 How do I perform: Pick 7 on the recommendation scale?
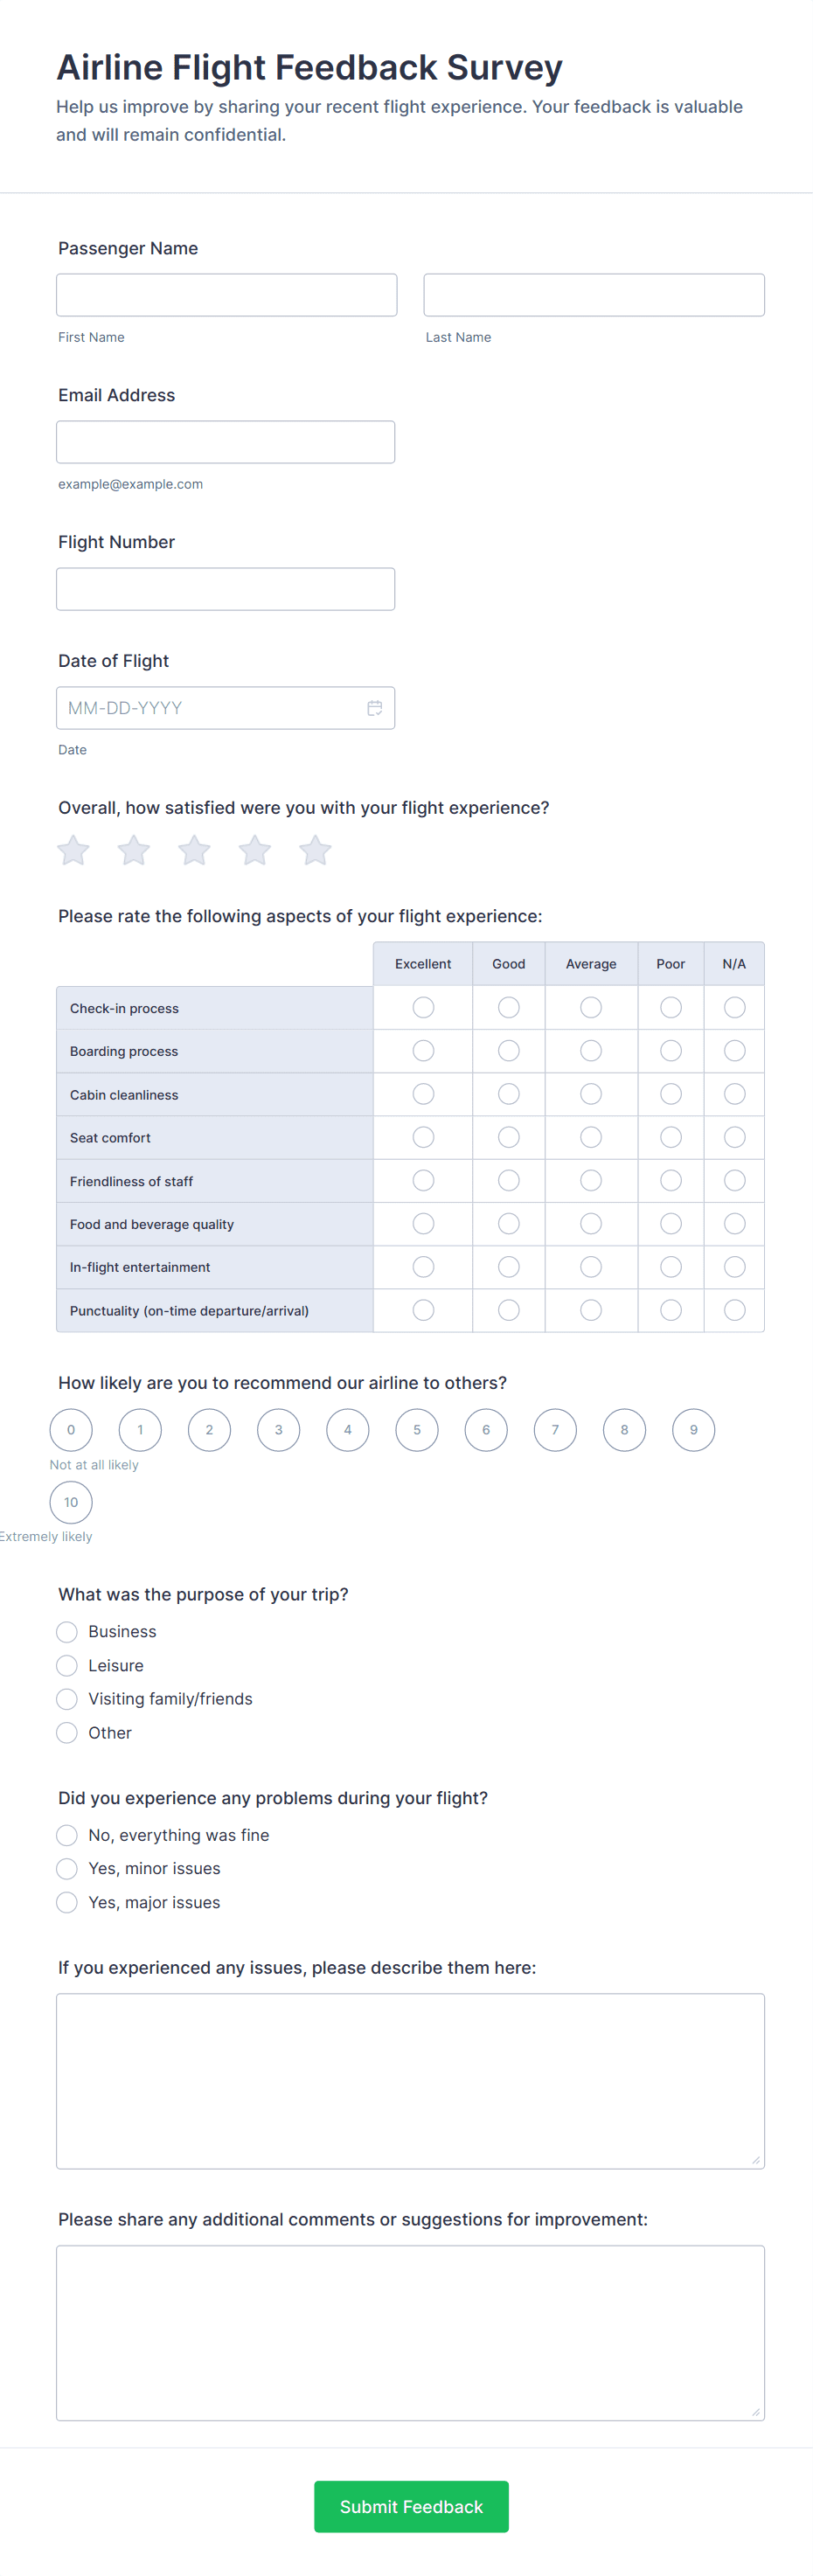click(555, 1430)
